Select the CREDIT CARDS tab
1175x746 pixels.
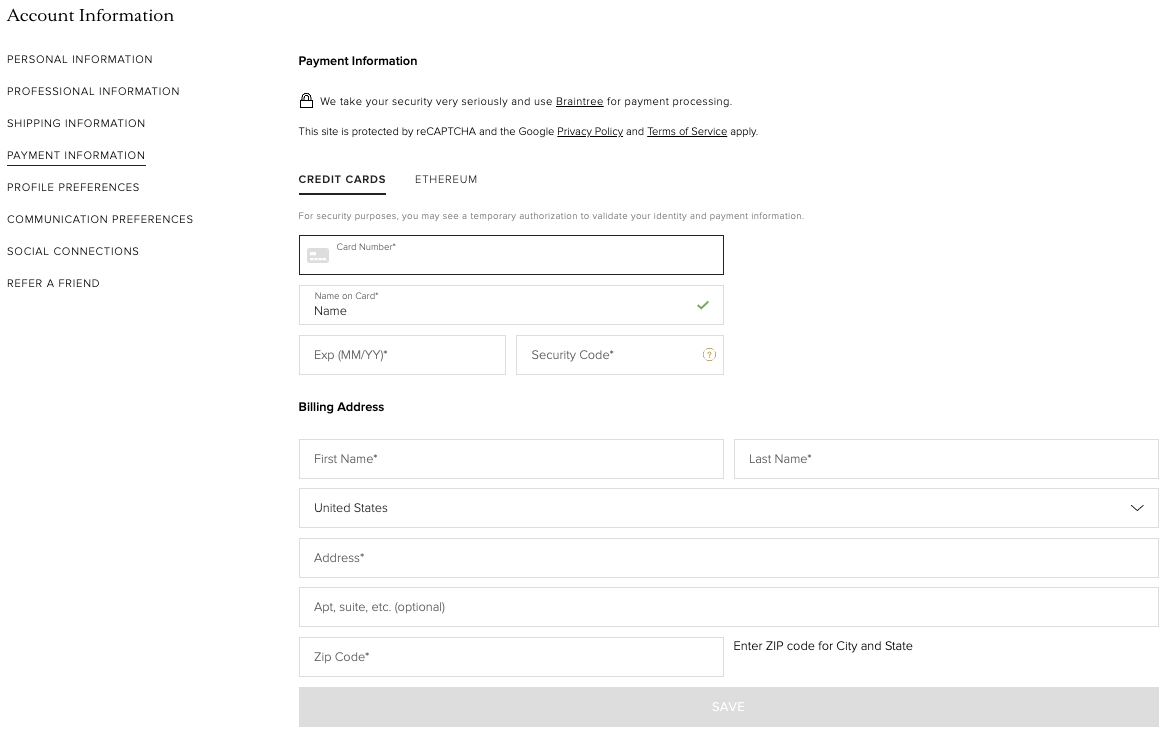point(342,179)
